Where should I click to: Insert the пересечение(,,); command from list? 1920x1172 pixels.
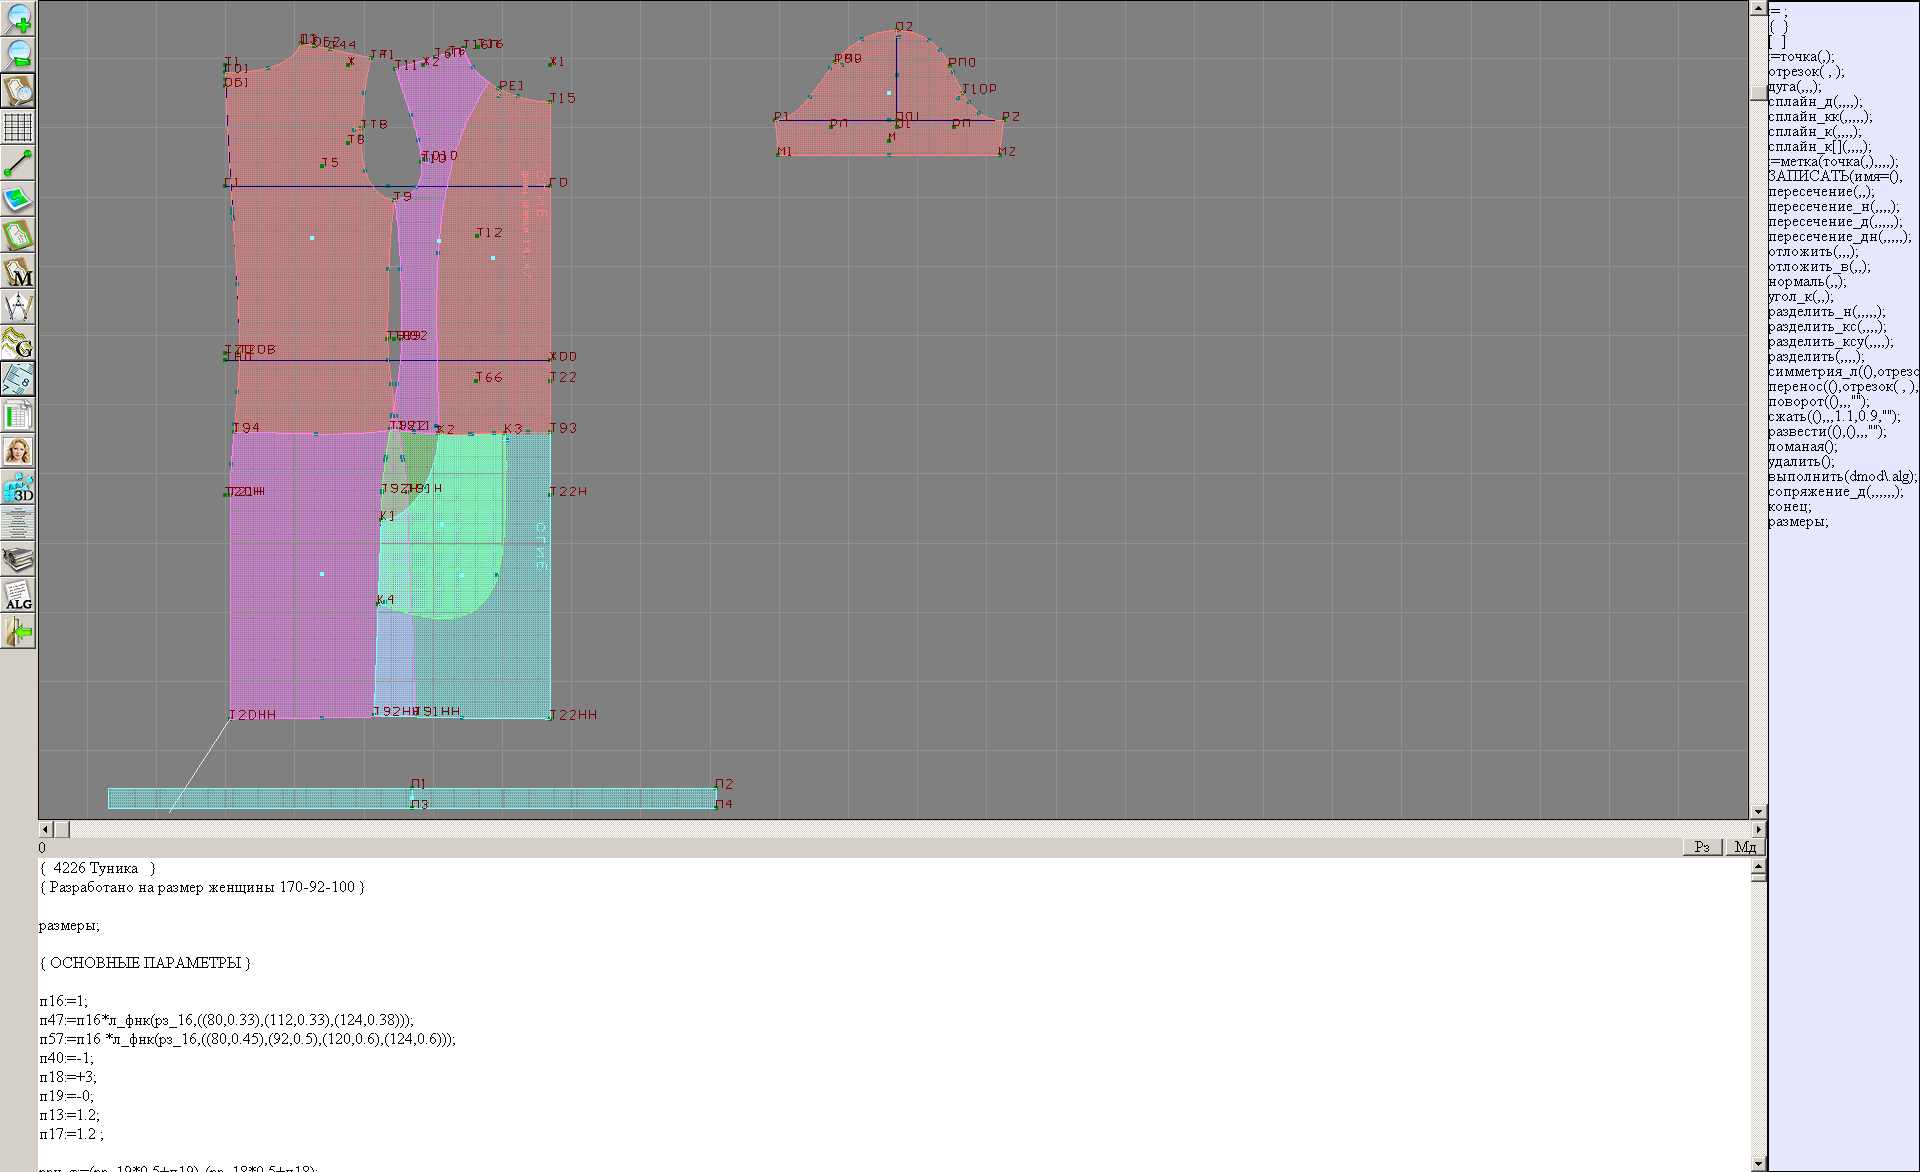coord(1820,192)
